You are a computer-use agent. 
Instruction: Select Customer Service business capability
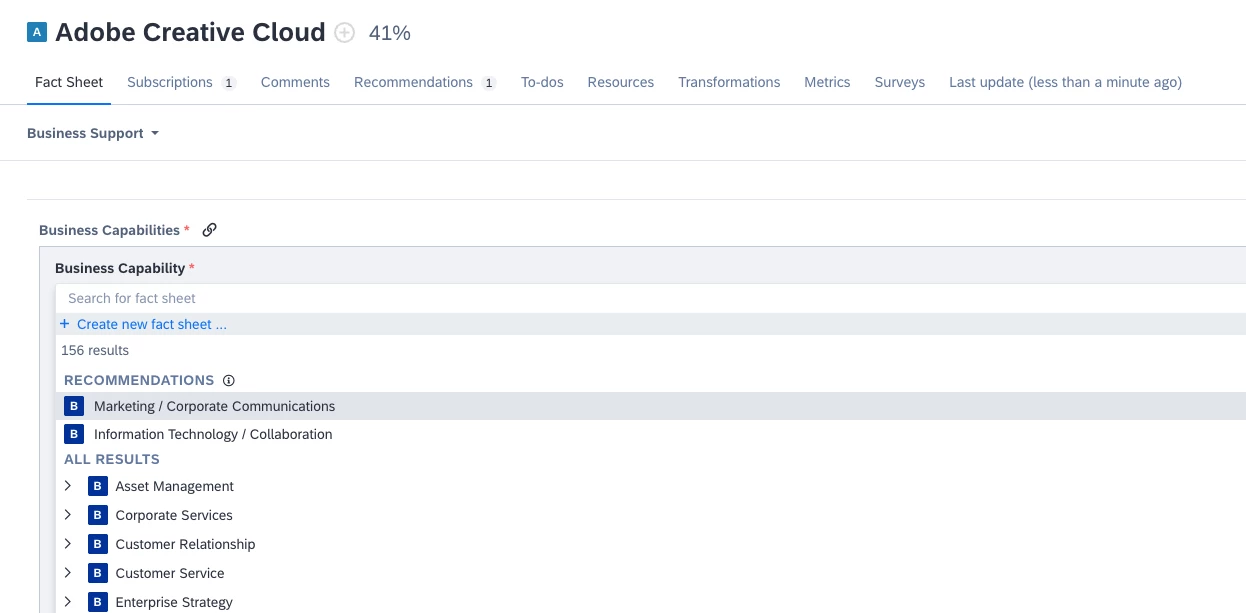(x=170, y=573)
